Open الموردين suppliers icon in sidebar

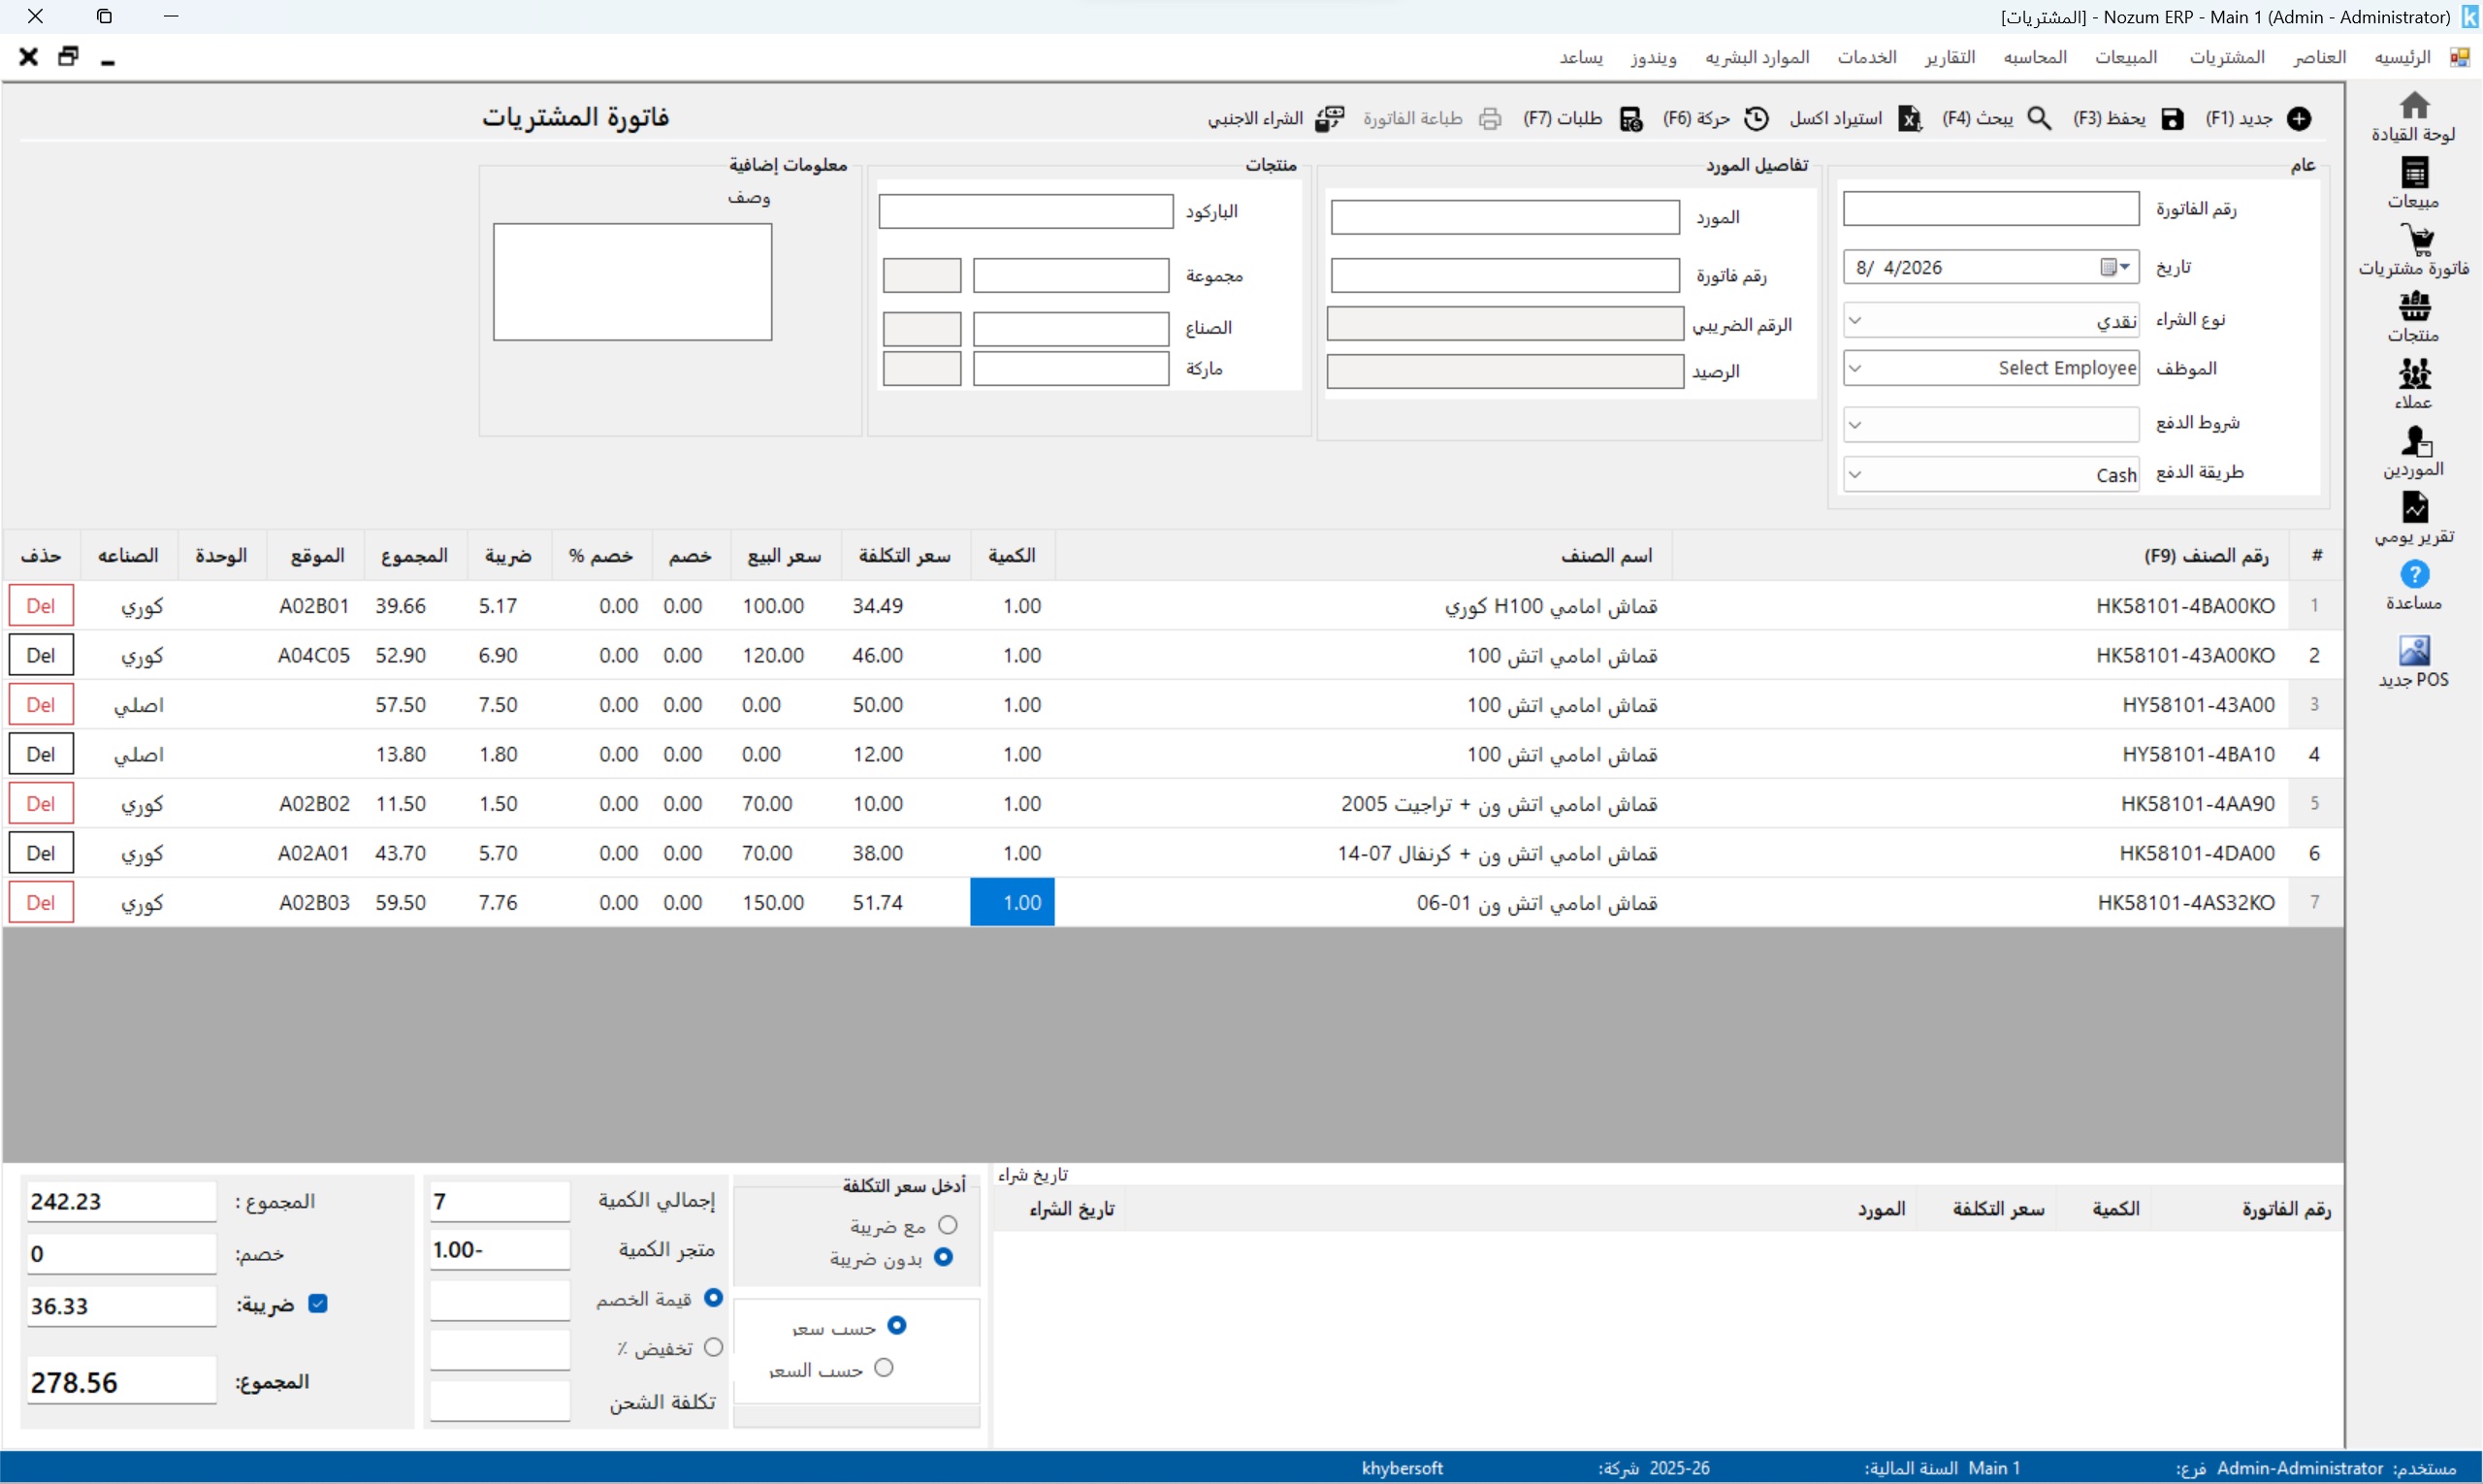[x=2416, y=440]
